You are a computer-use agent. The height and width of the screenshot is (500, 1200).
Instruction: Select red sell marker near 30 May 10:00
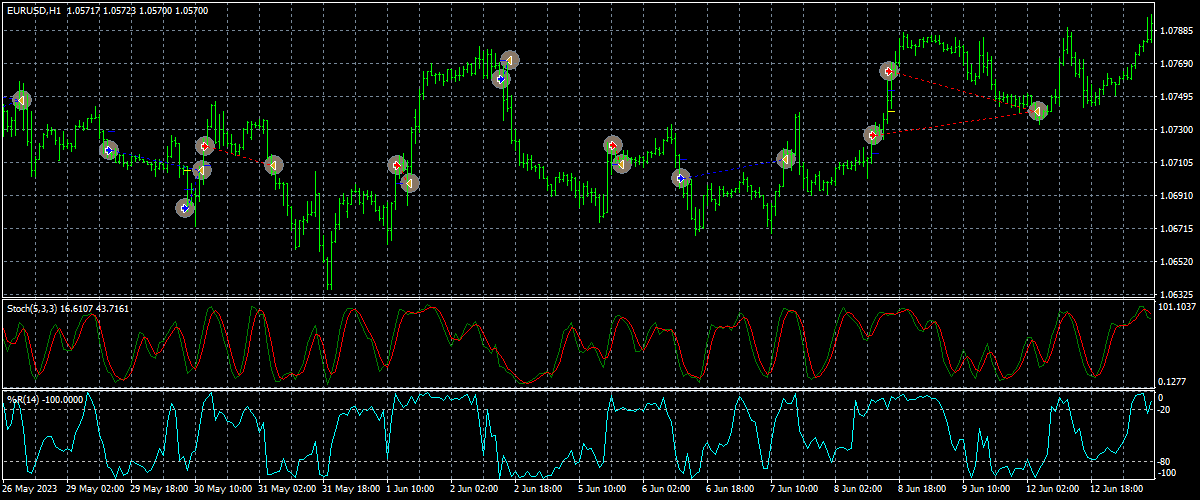tap(205, 146)
